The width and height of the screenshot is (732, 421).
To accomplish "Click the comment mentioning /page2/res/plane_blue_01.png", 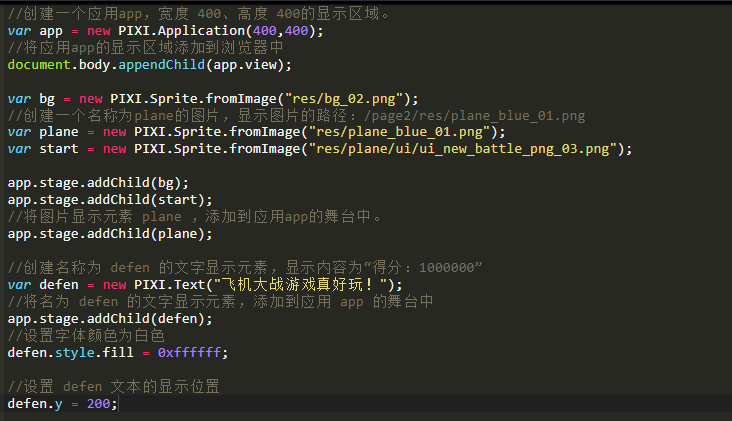I will point(296,115).
